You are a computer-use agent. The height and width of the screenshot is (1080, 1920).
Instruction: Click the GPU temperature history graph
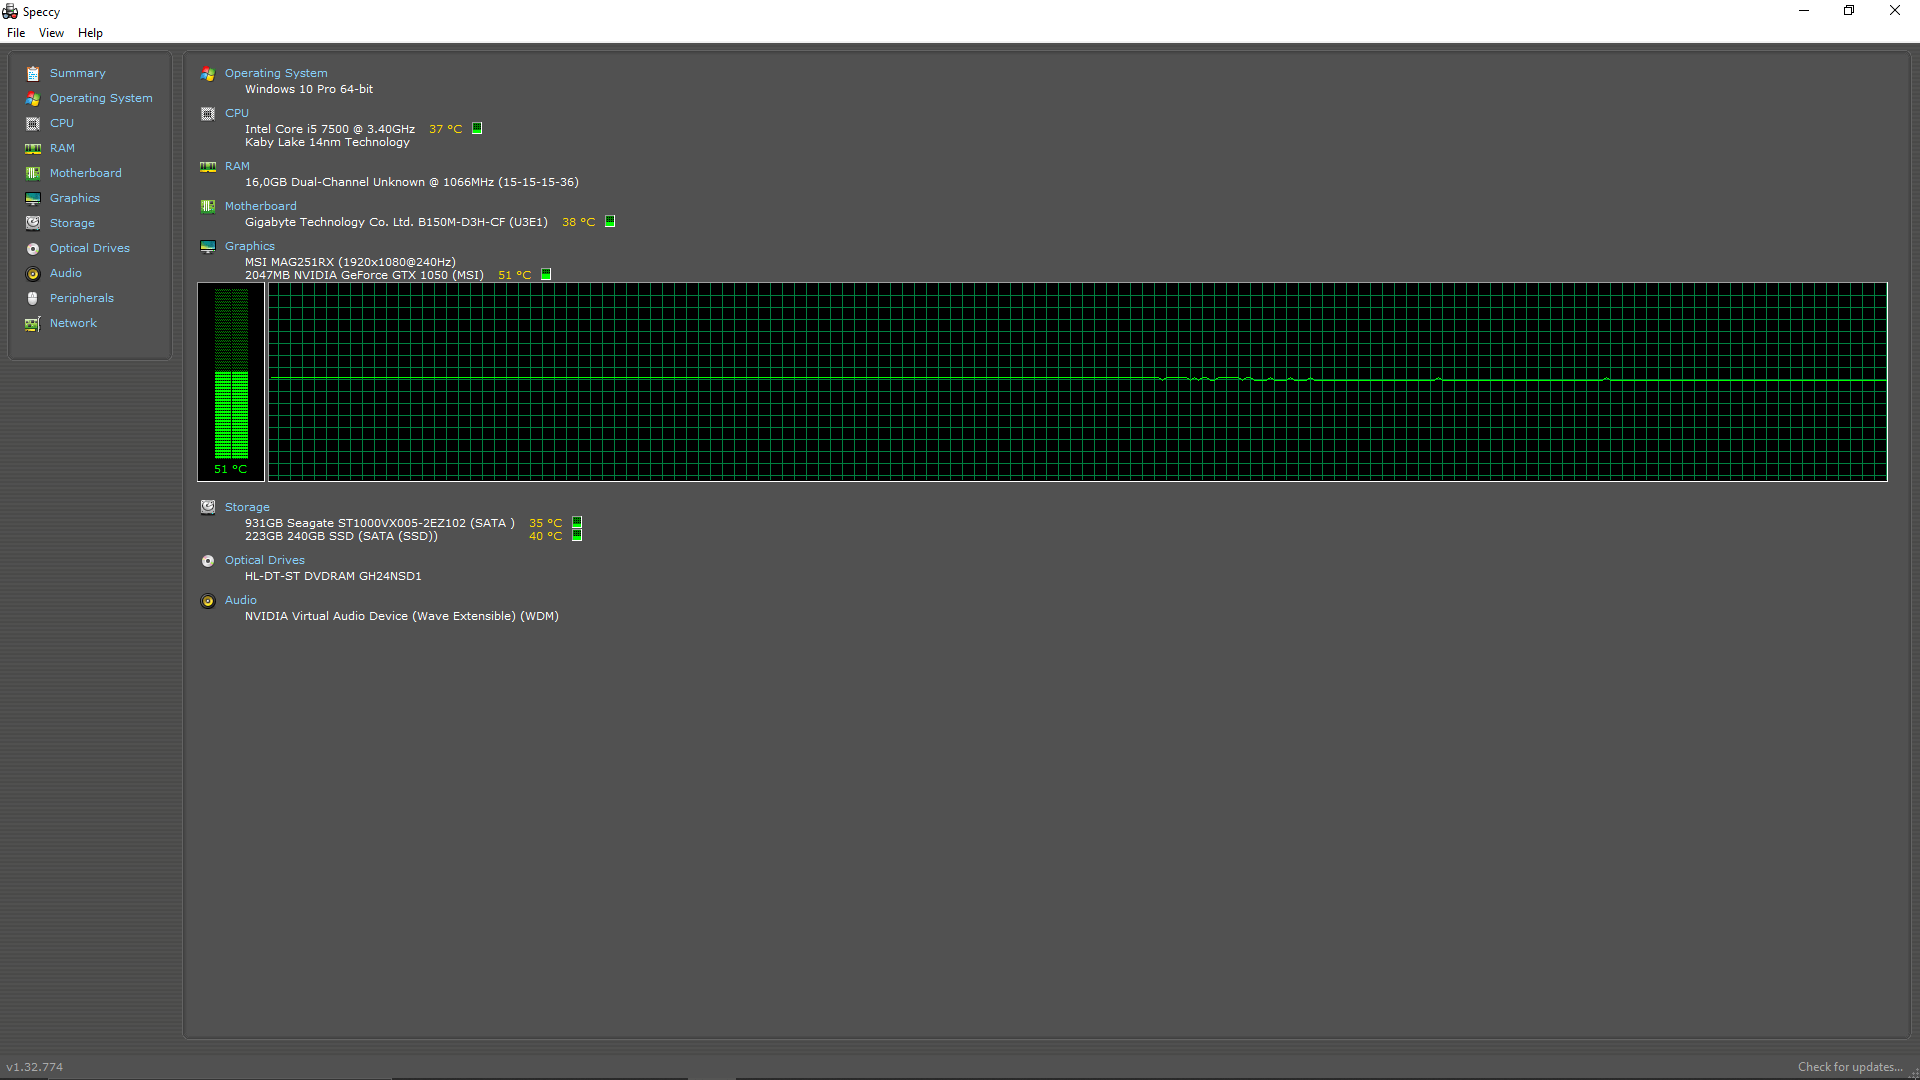point(1077,381)
